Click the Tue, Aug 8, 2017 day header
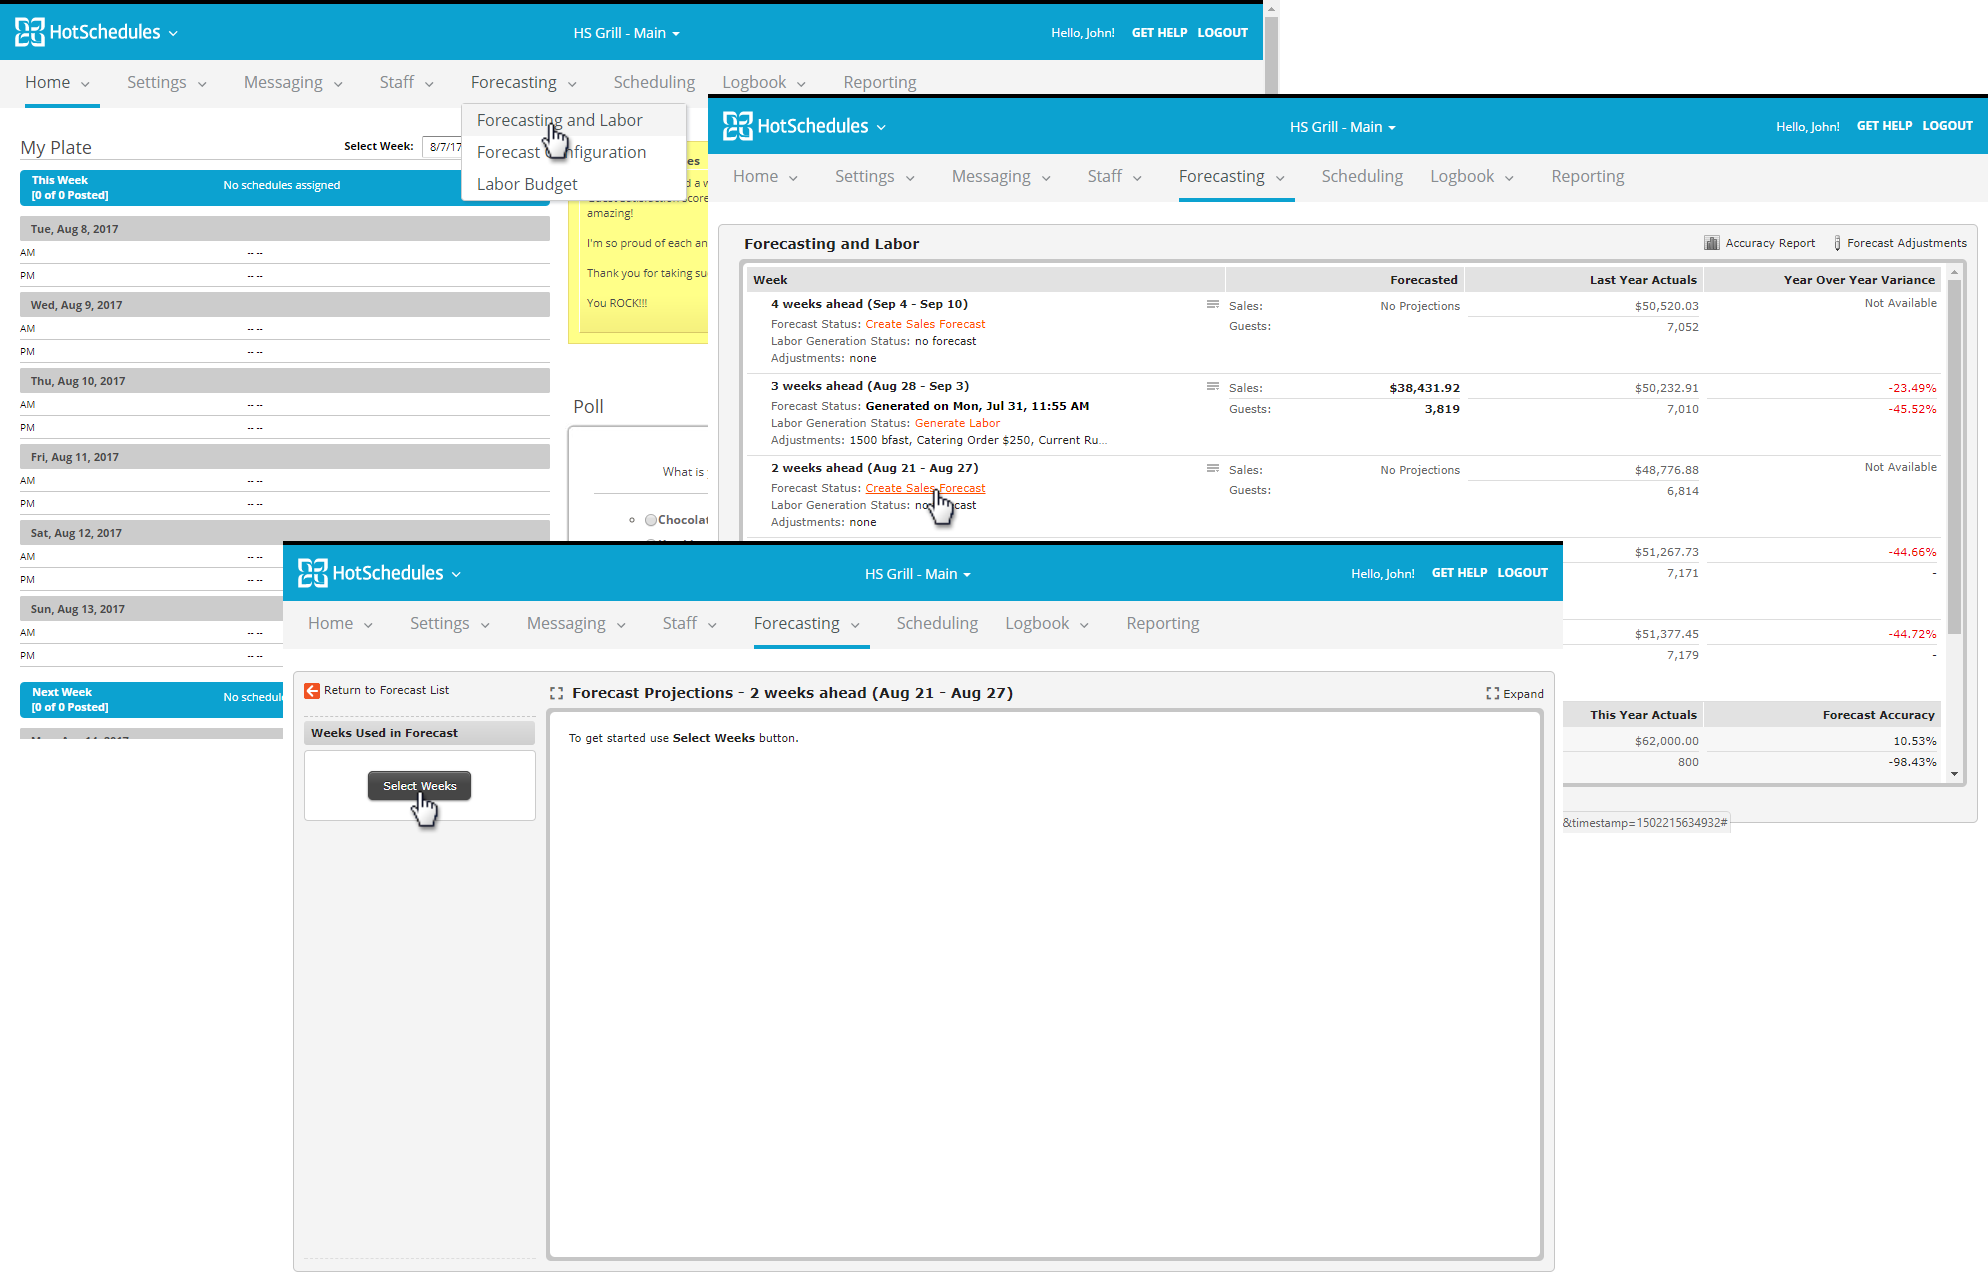 tap(285, 229)
